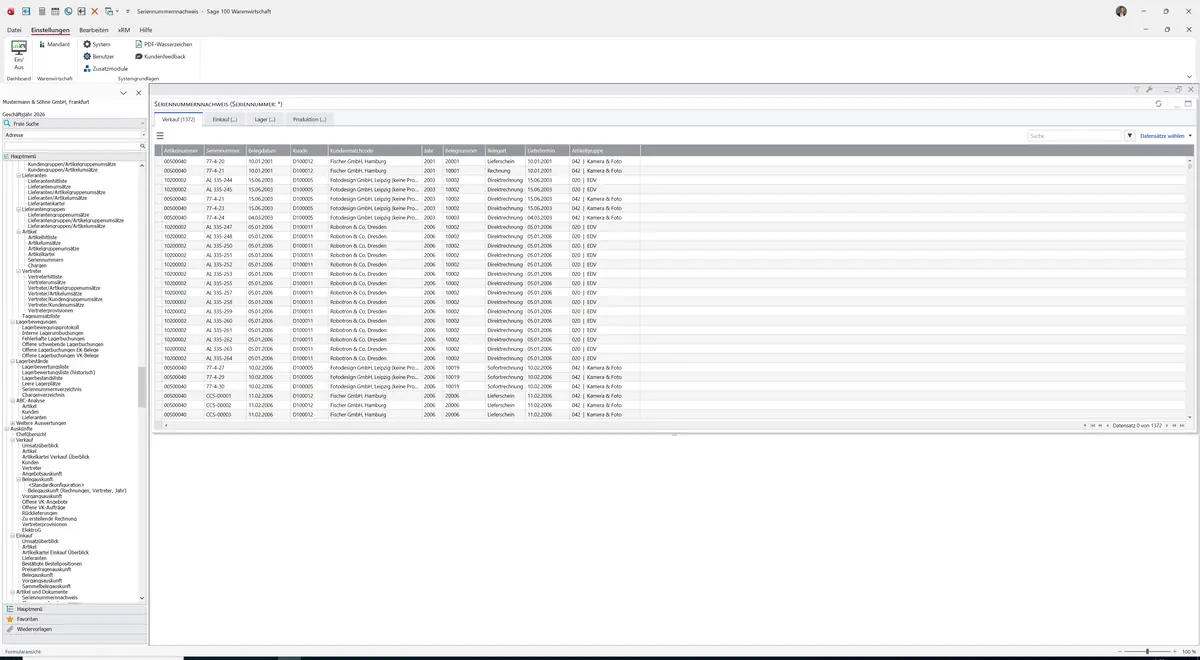Toggle the Dashboard Ein/Aus button

(18, 55)
